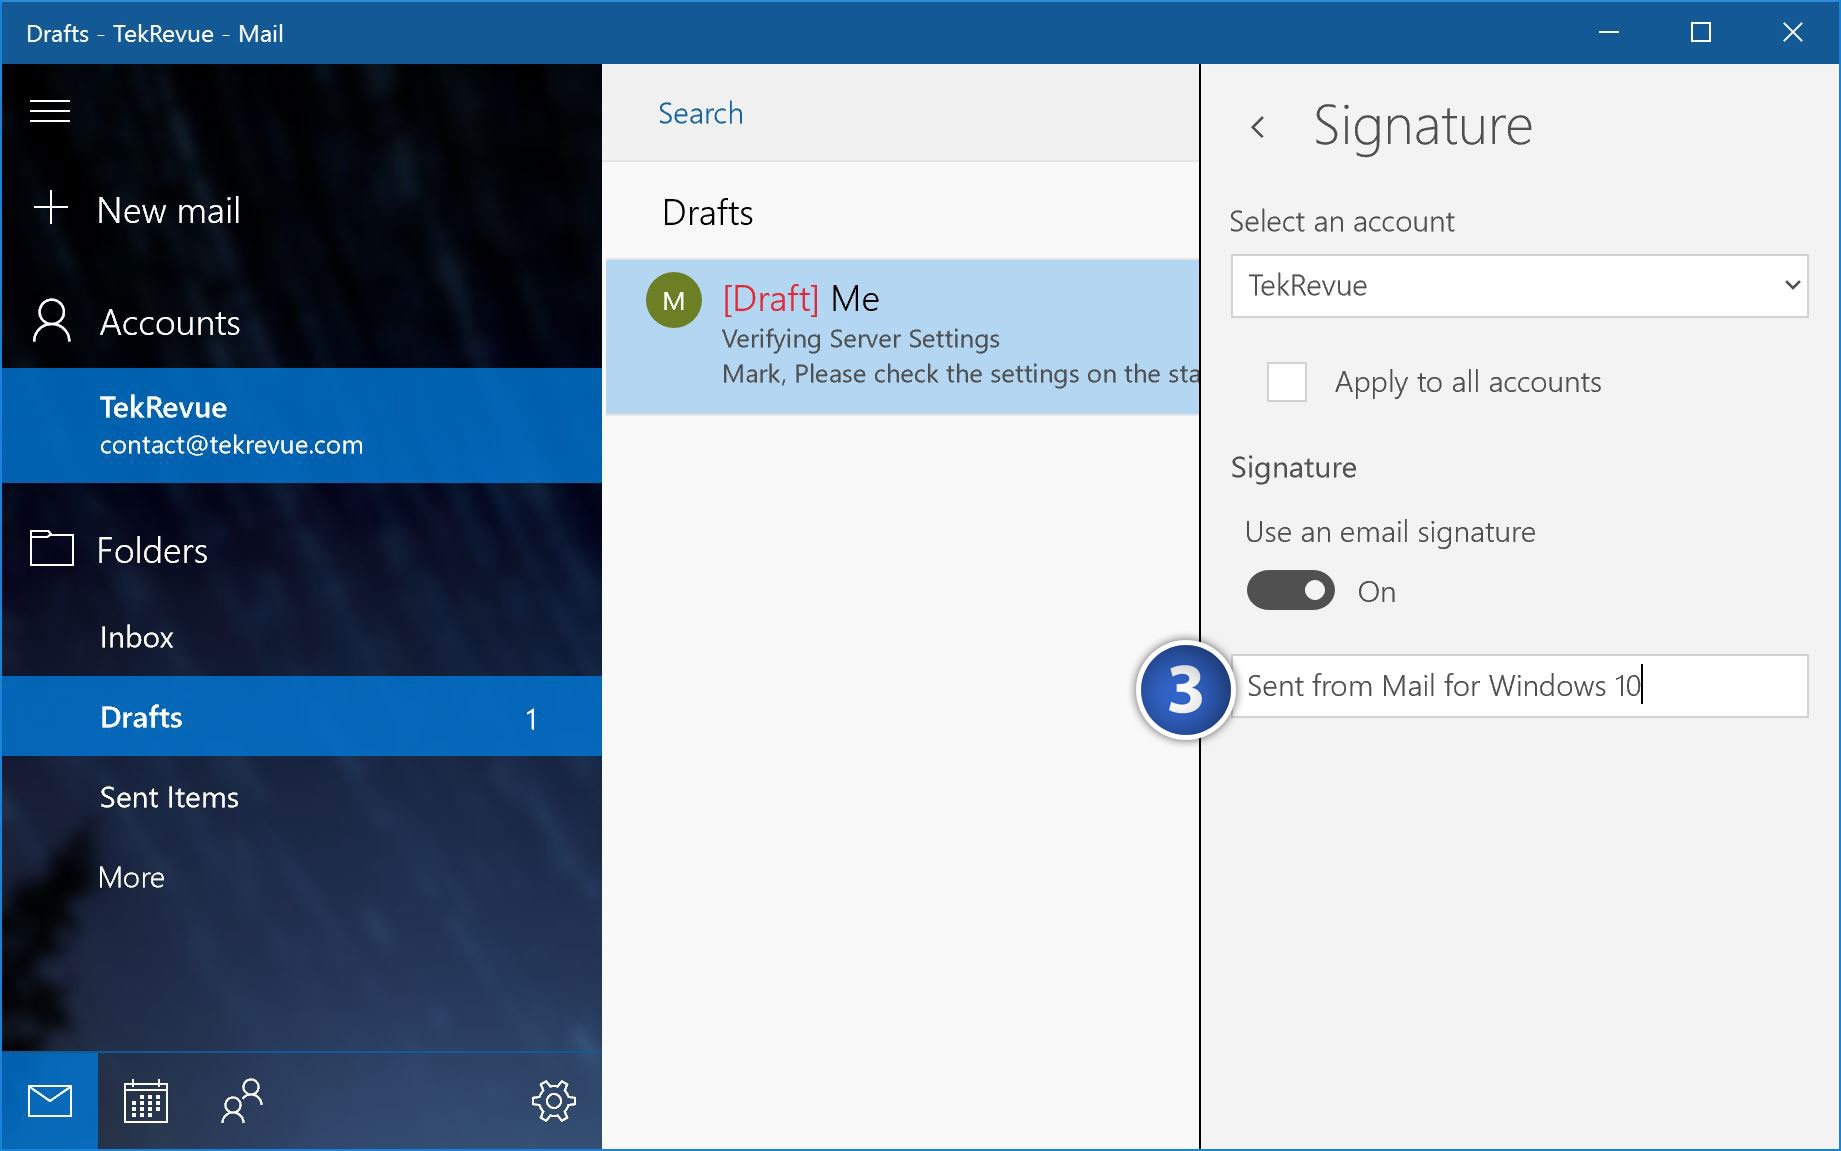This screenshot has width=1841, height=1151.
Task: Open the People contacts icon
Action: point(241,1101)
